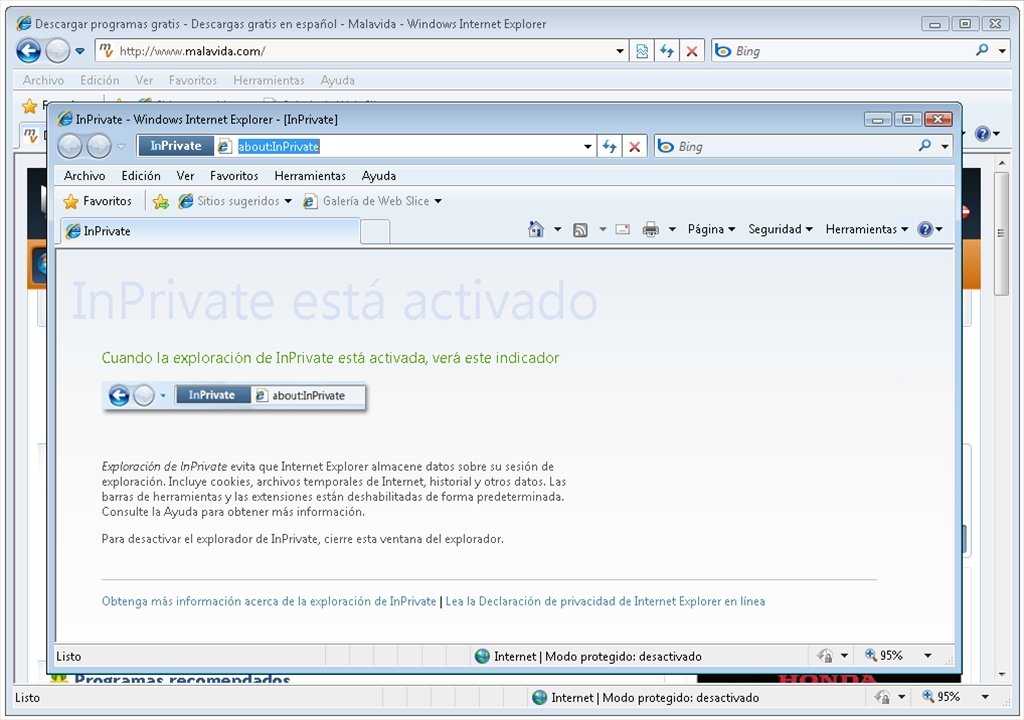The image size is (1024, 720).
Task: Click the Favorites star in the Malavida window
Action: [30, 106]
